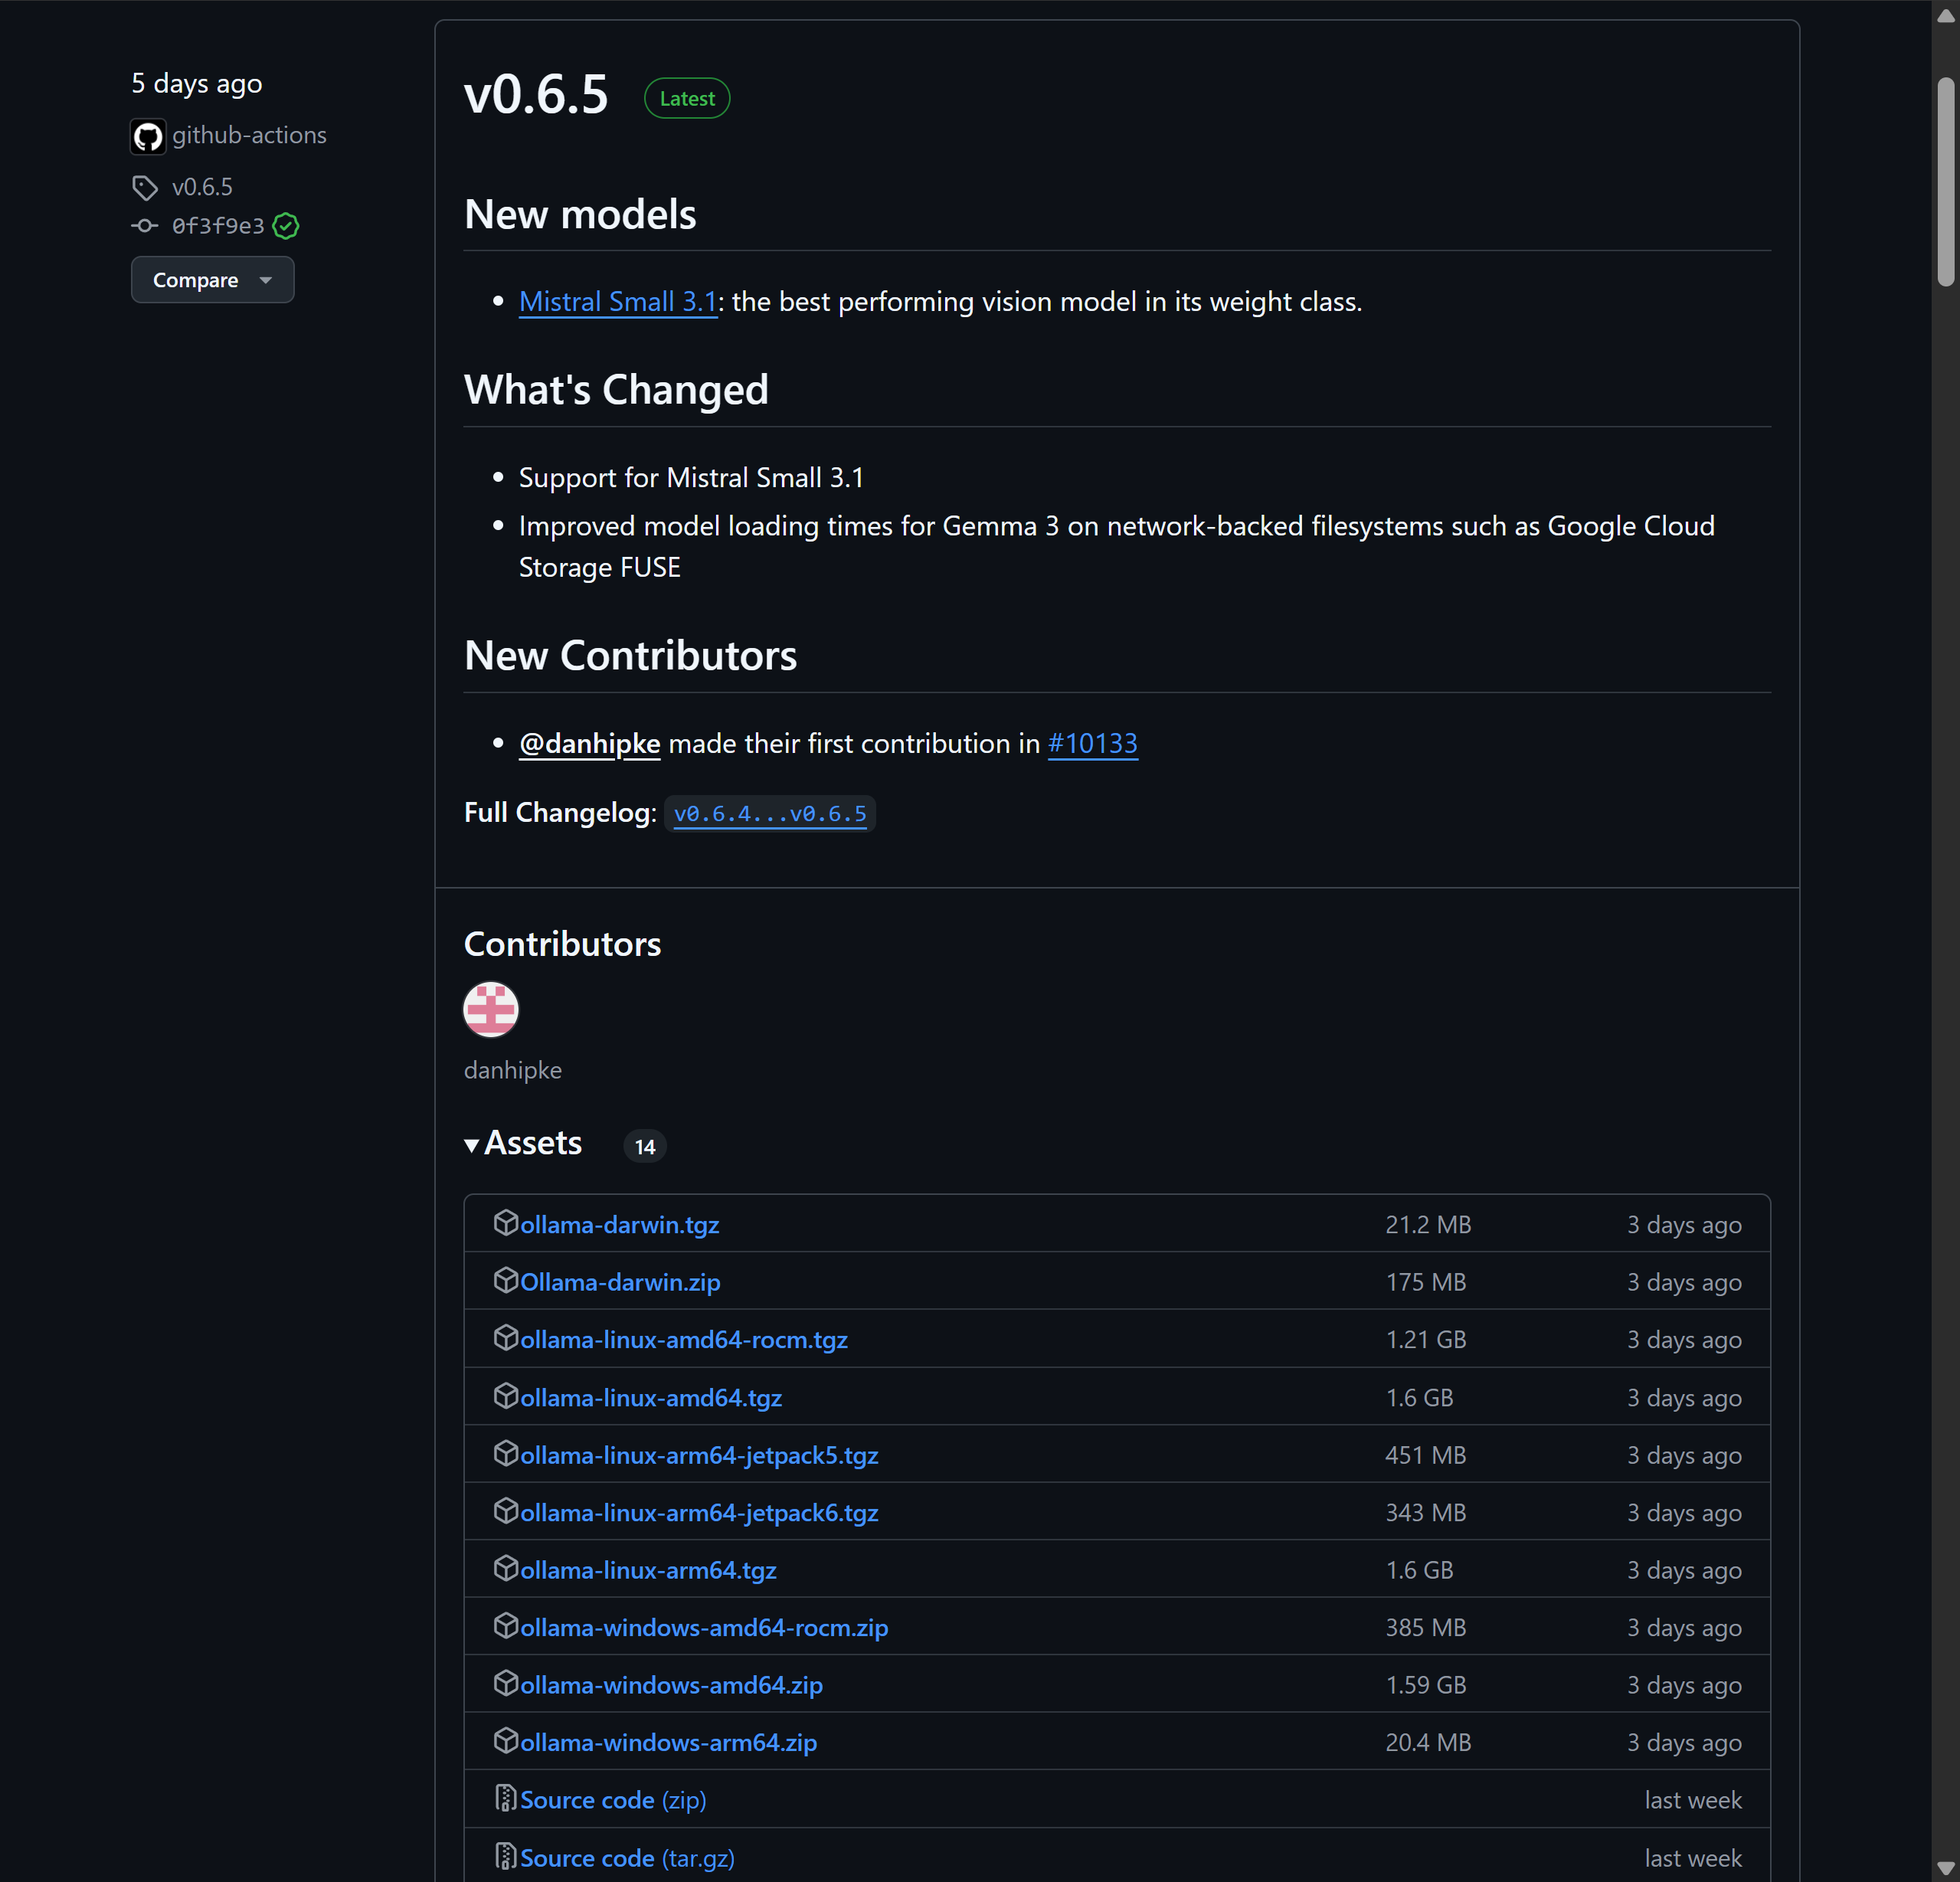
Task: Click the 'What's Changed' heading
Action: 616,390
